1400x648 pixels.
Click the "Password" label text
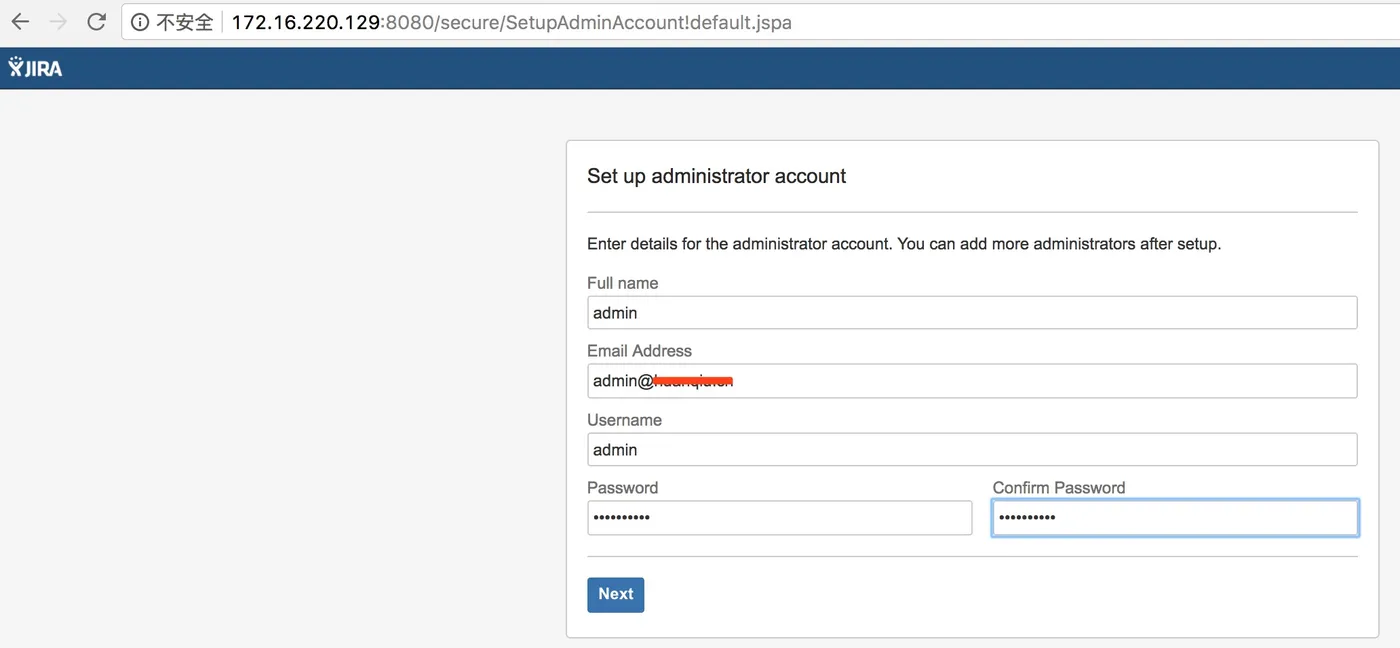tap(622, 488)
